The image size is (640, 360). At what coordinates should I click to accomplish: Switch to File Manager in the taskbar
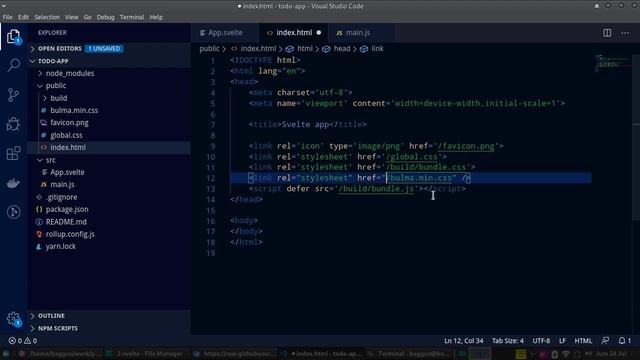click(145, 353)
